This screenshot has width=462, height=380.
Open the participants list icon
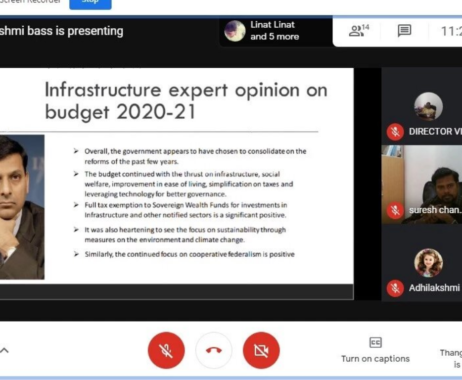[359, 31]
